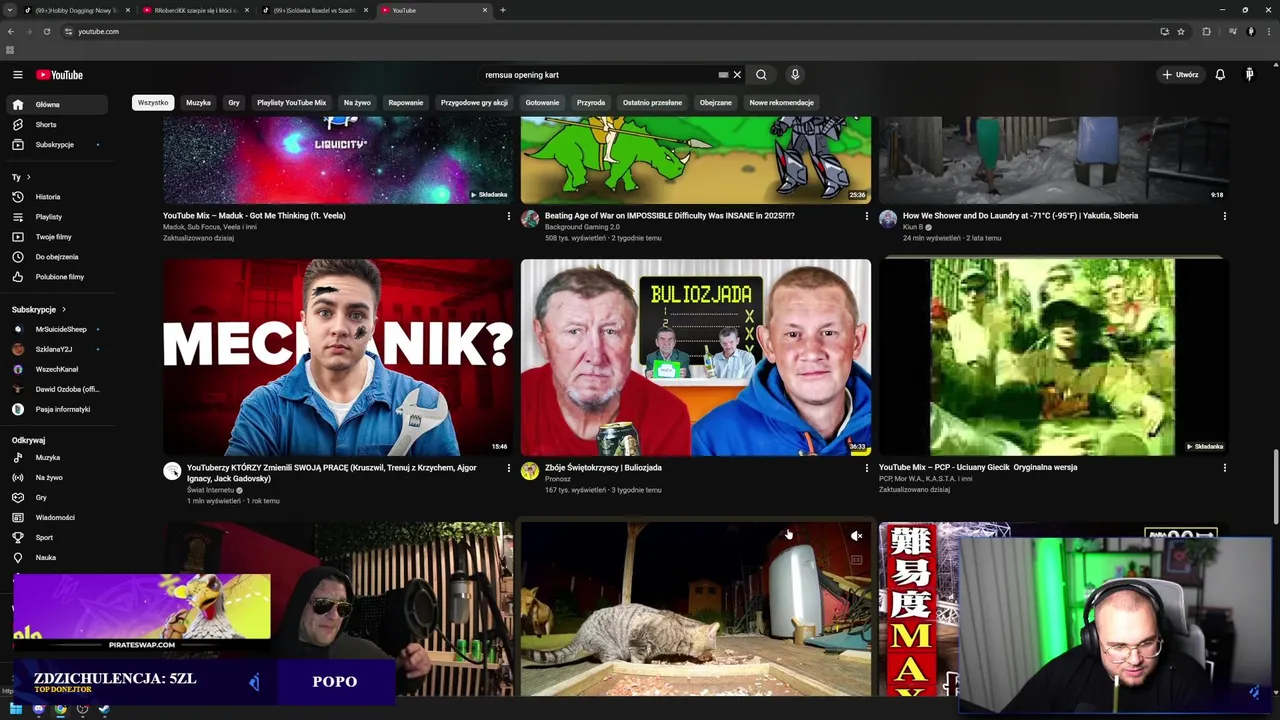Open Polubione filmy liked videos

click(58, 277)
